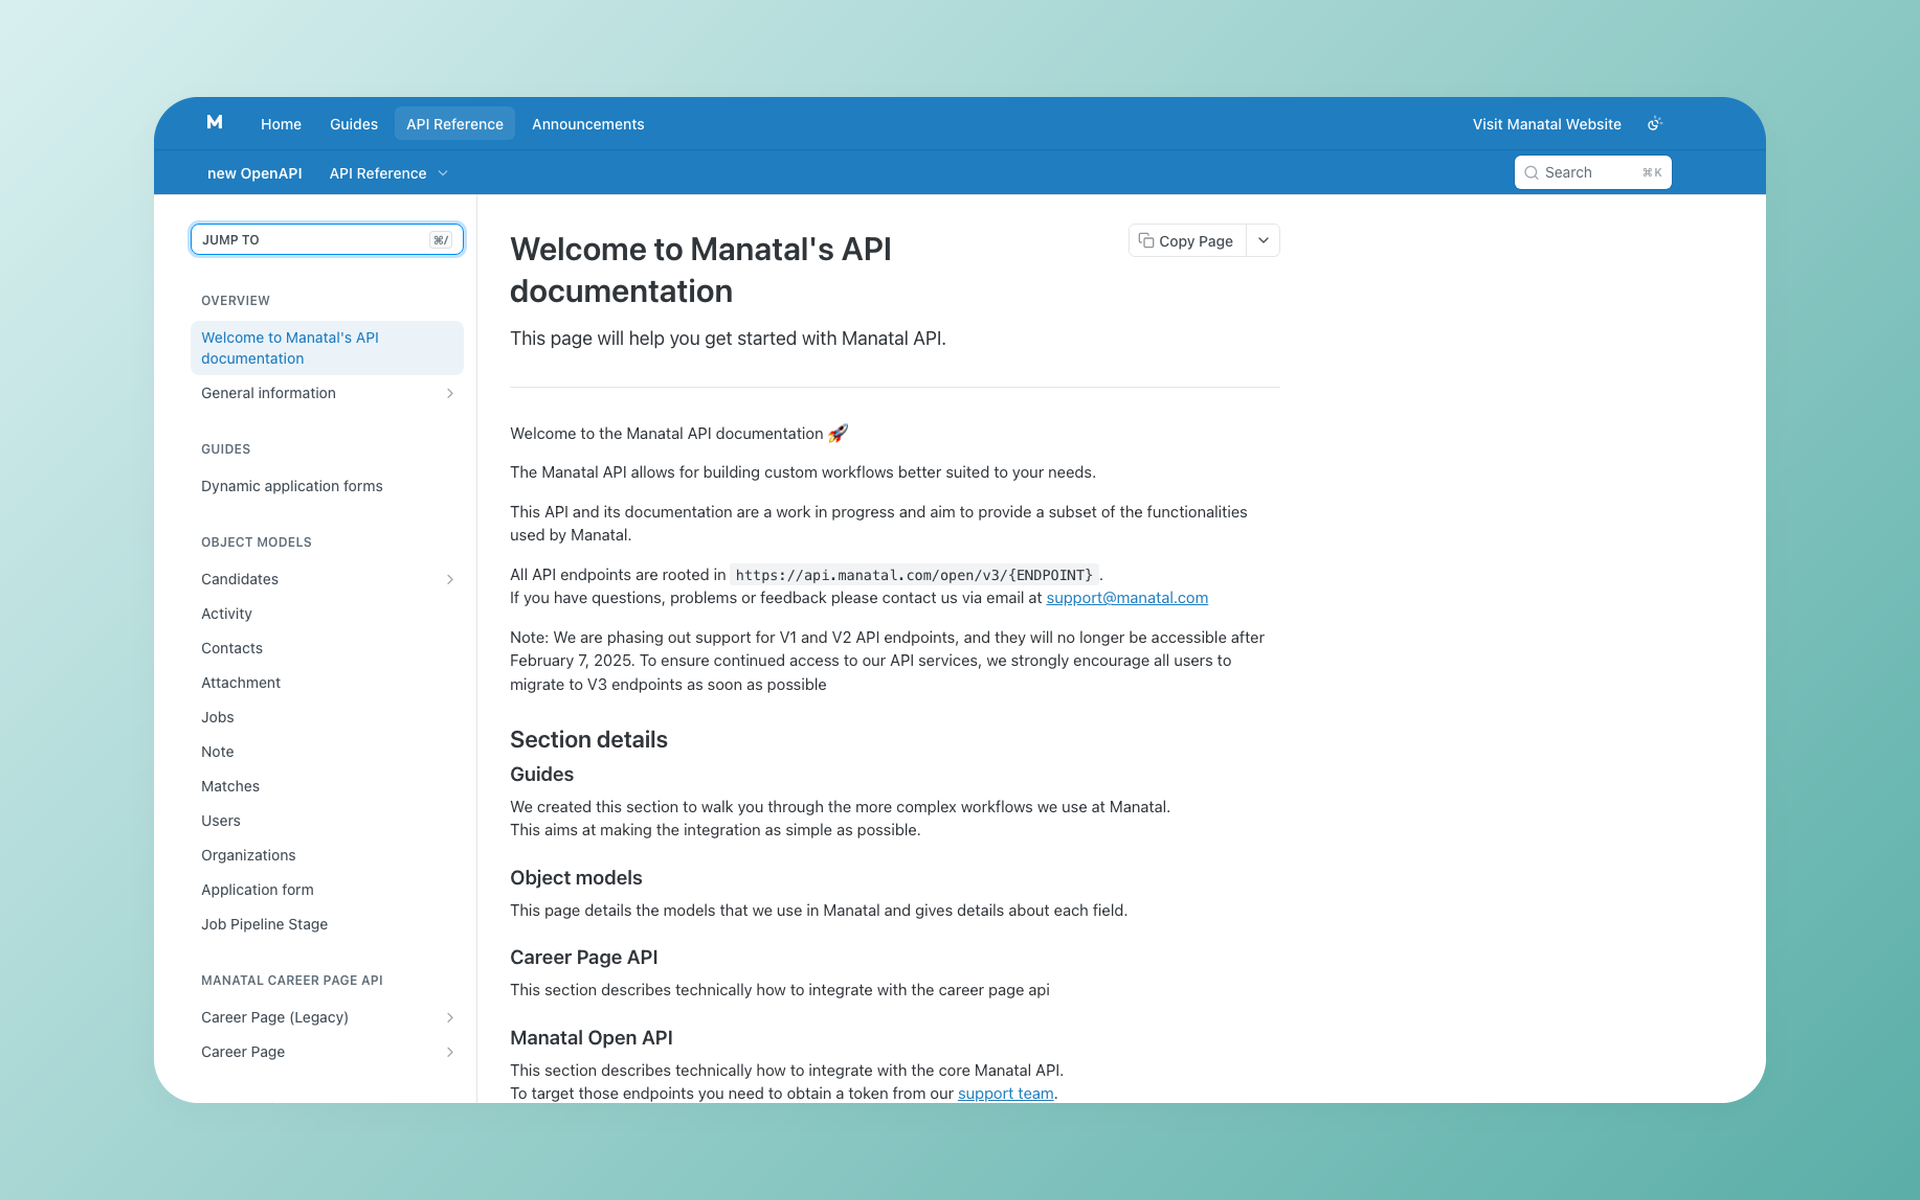Open Application form object model

(257, 890)
